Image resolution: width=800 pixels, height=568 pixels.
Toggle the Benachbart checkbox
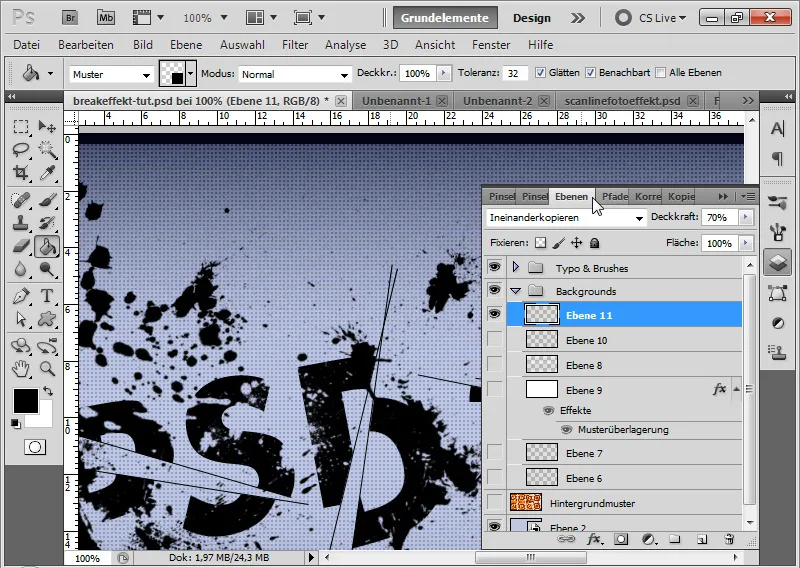click(x=590, y=73)
